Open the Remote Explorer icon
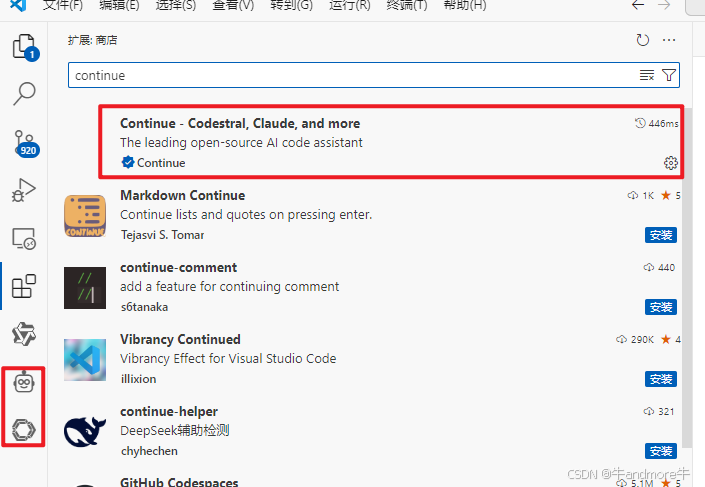This screenshot has width=705, height=487. tap(24, 238)
